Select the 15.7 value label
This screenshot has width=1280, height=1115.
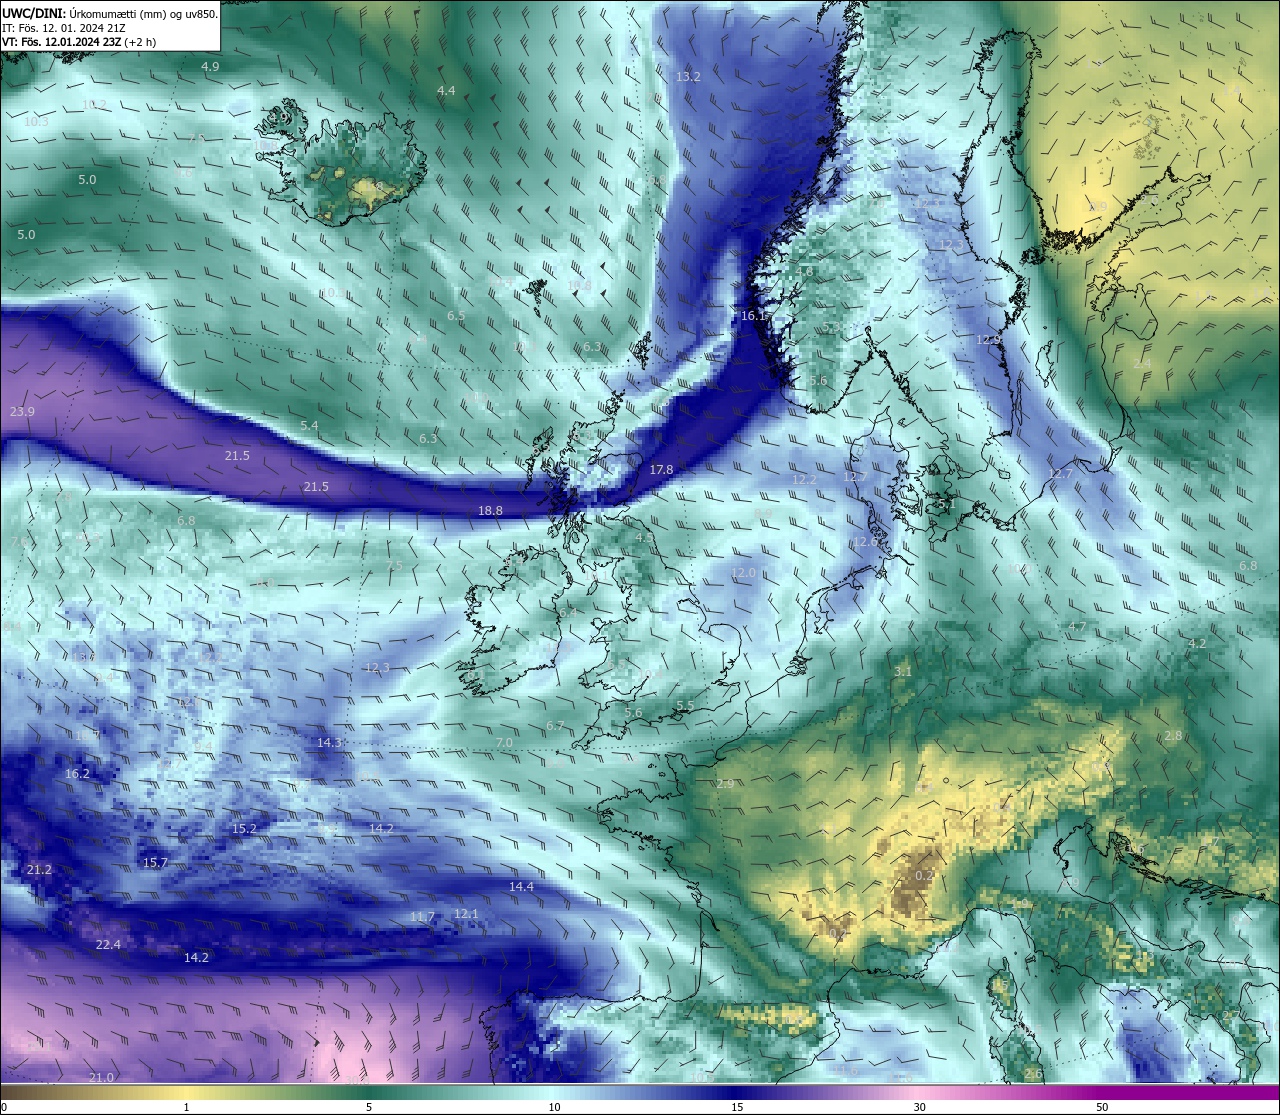pyautogui.click(x=155, y=862)
